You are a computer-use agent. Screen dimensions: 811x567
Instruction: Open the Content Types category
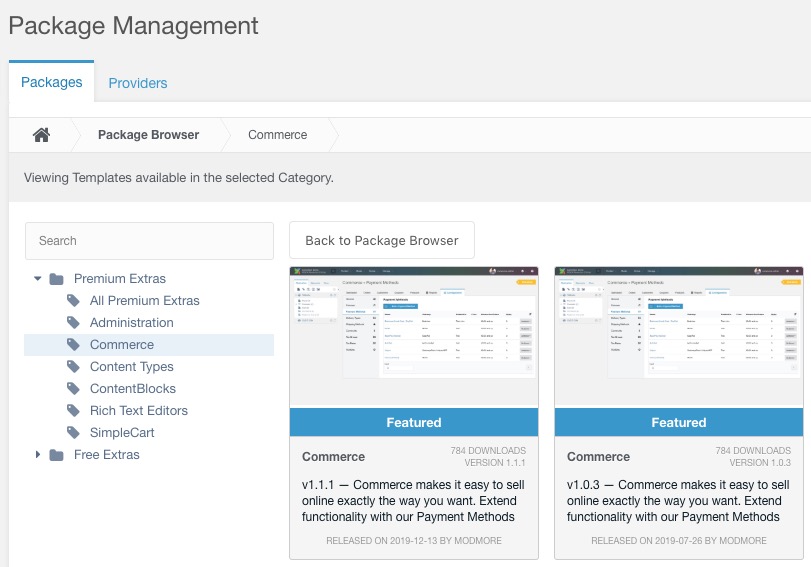[131, 367]
